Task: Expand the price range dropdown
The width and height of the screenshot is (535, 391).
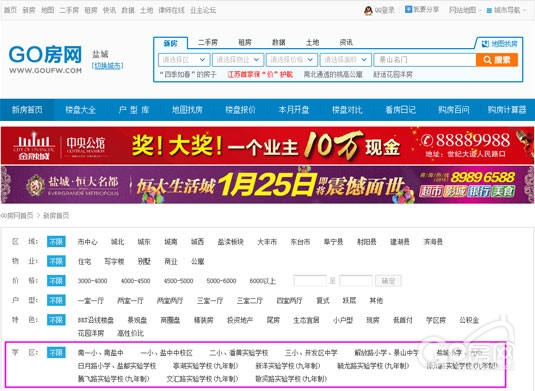Action: point(292,60)
